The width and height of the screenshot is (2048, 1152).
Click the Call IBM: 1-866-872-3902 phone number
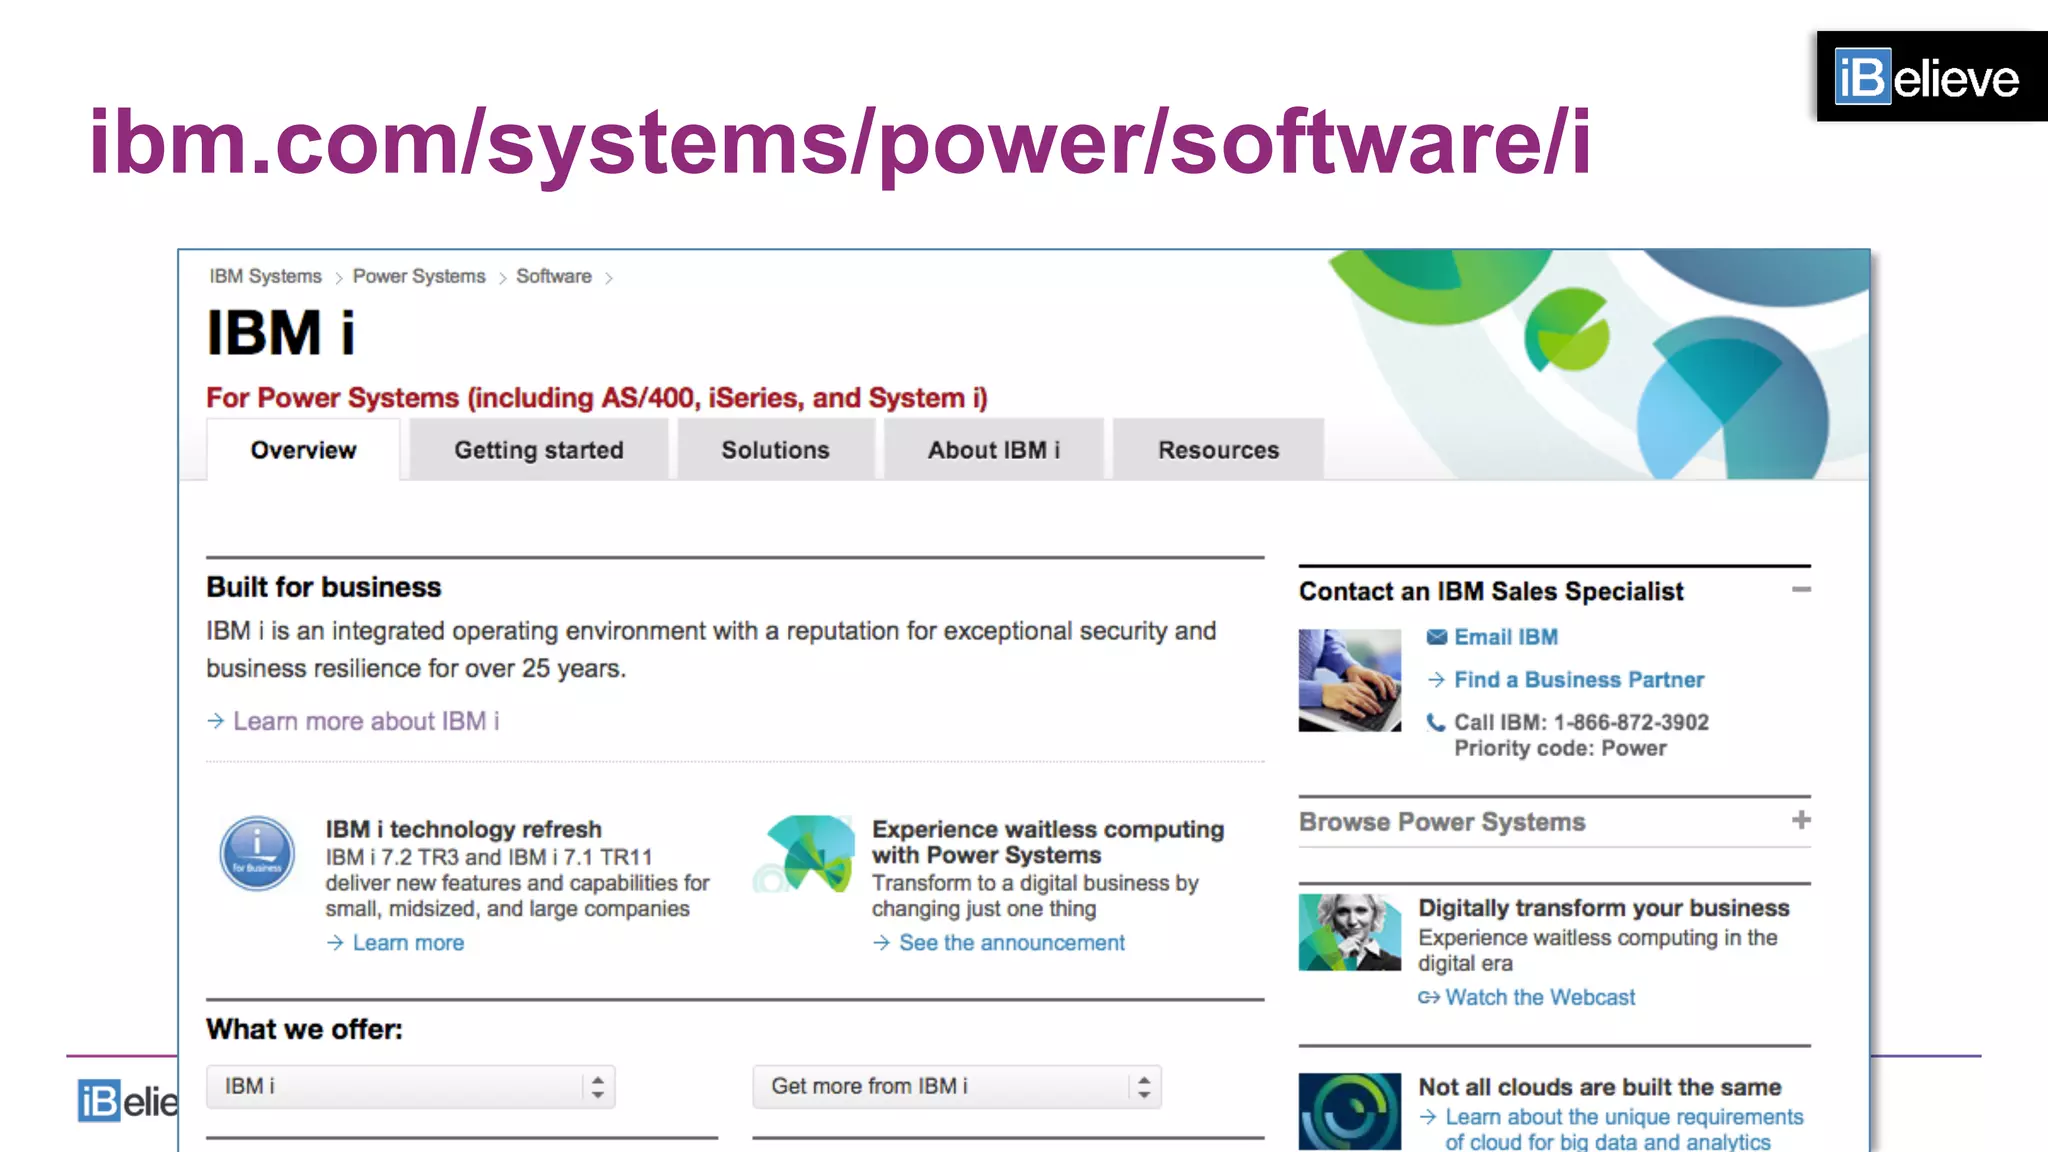[1581, 722]
